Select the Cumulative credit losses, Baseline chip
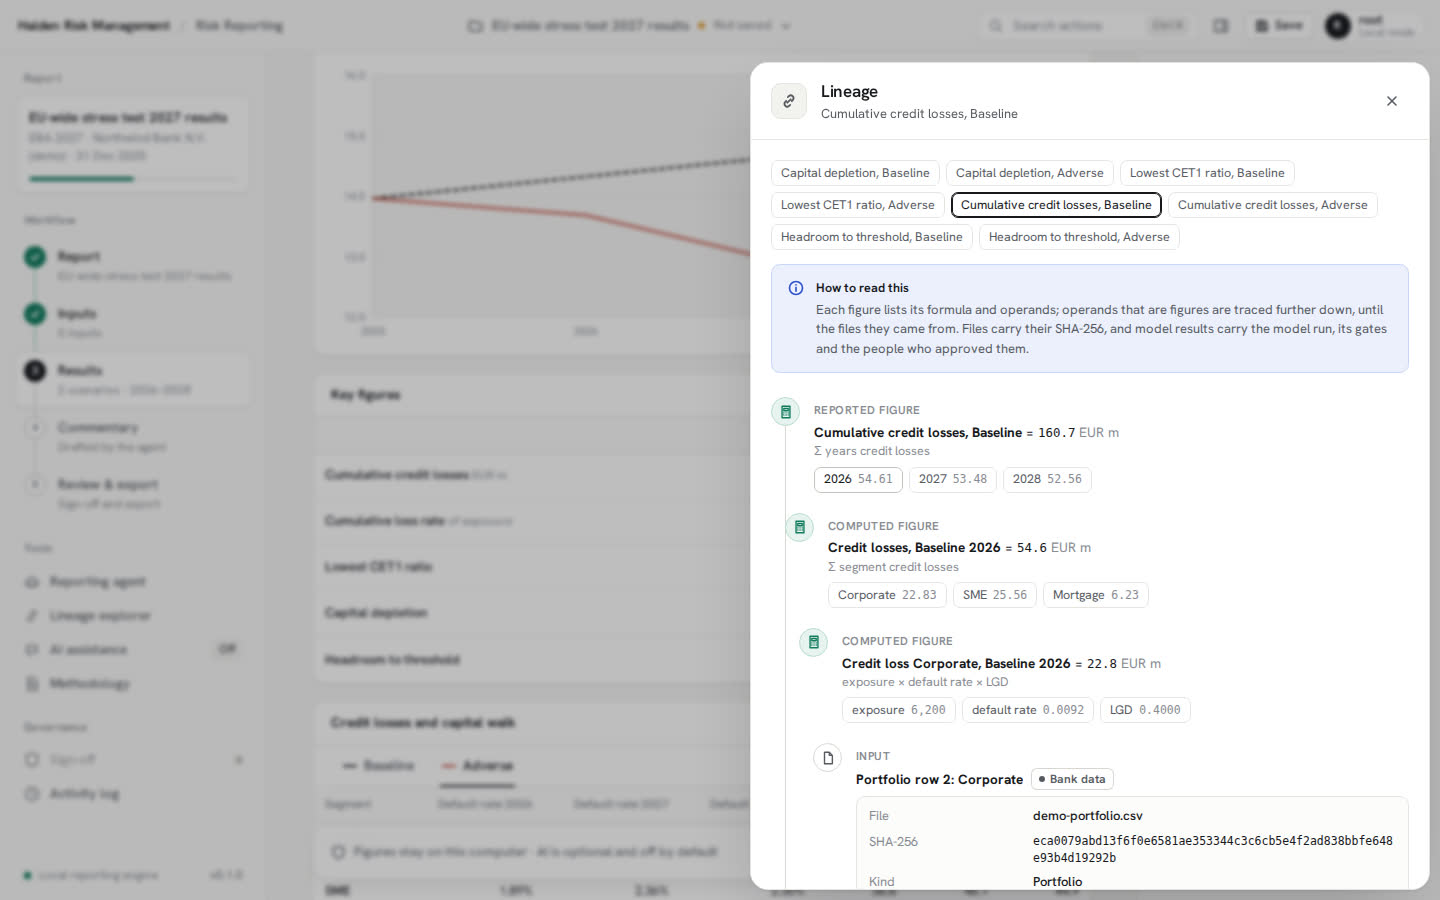 [x=1056, y=205]
